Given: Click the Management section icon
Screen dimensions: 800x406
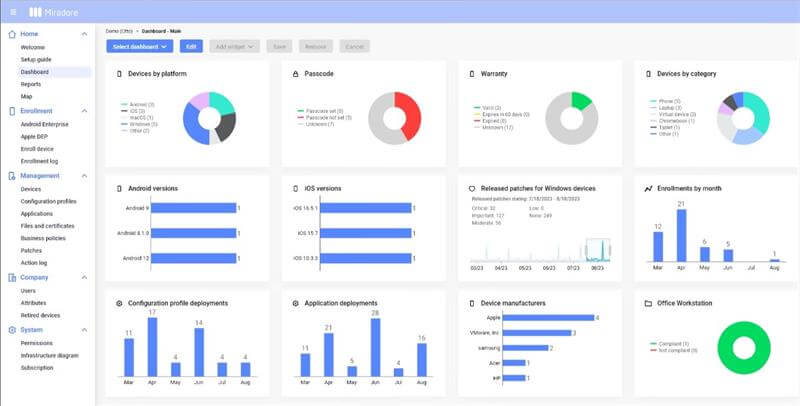Looking at the screenshot, I should point(11,176).
